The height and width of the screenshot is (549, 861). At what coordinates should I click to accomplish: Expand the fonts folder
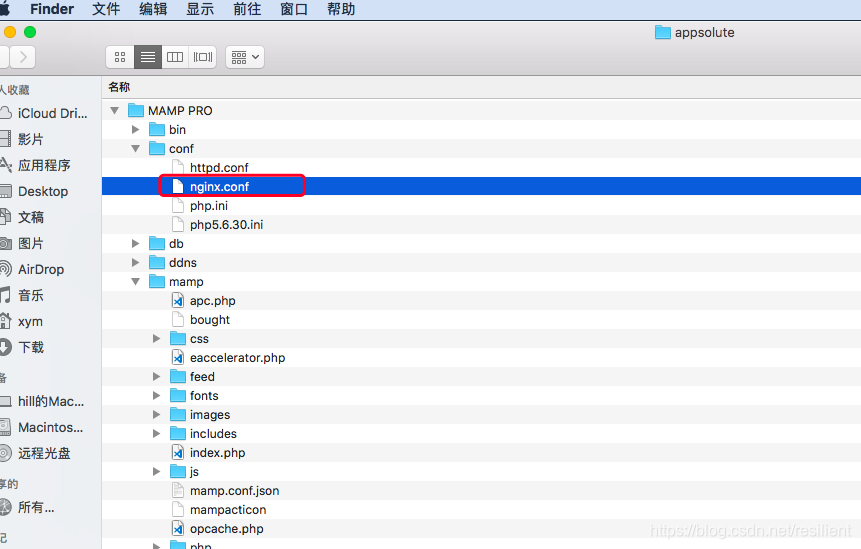click(x=156, y=396)
